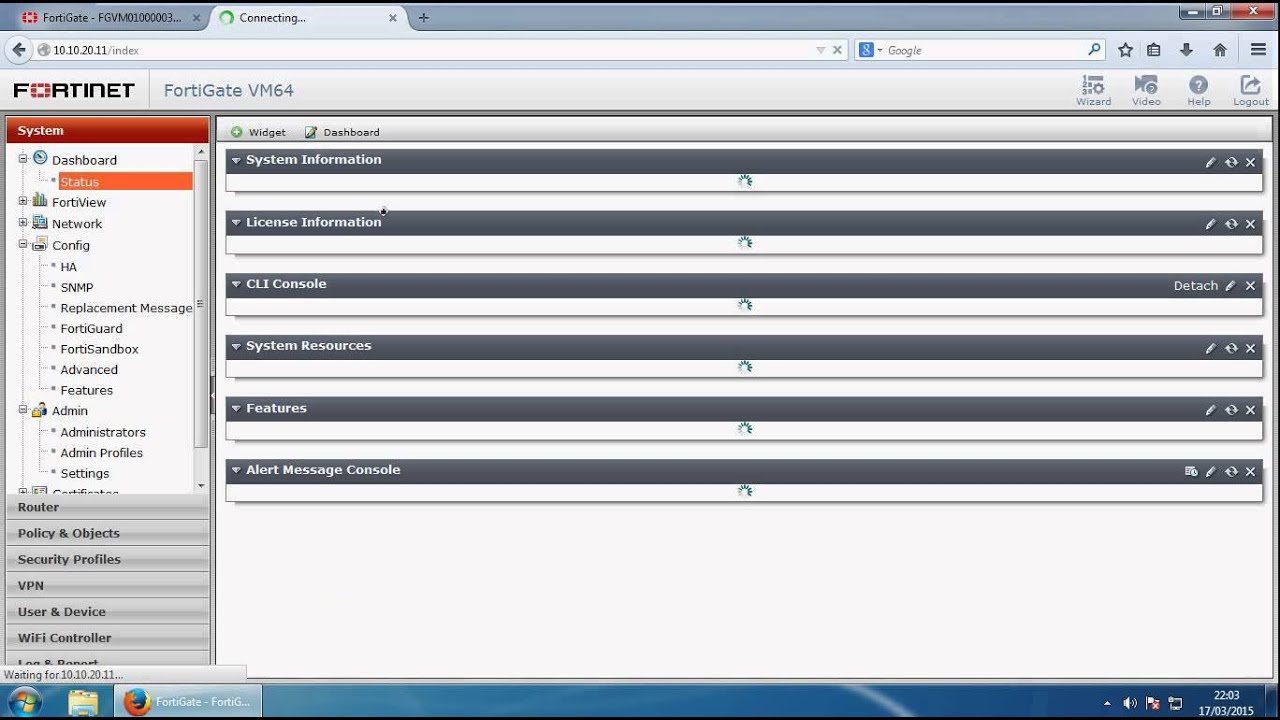Close the CLI Console widget
This screenshot has width=1280, height=720.
1250,286
